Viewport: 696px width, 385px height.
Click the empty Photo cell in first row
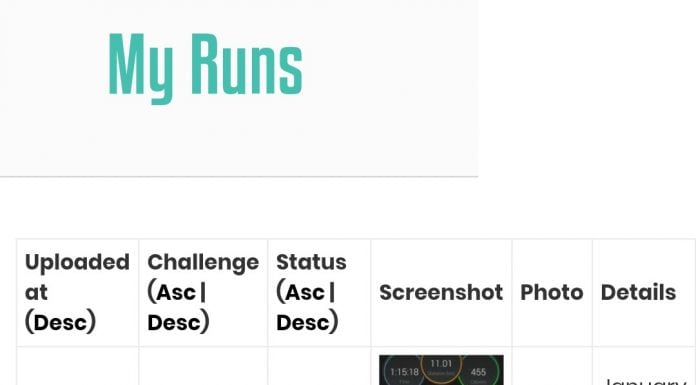[x=552, y=366]
